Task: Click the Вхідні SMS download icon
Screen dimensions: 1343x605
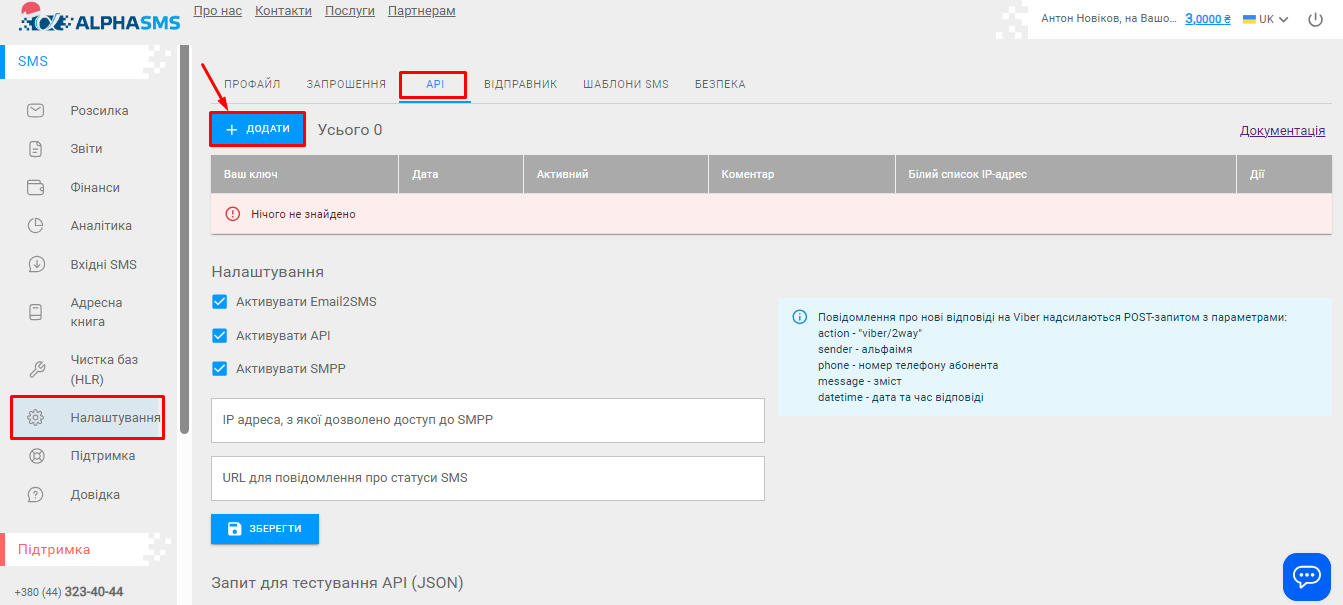Action: coord(36,265)
